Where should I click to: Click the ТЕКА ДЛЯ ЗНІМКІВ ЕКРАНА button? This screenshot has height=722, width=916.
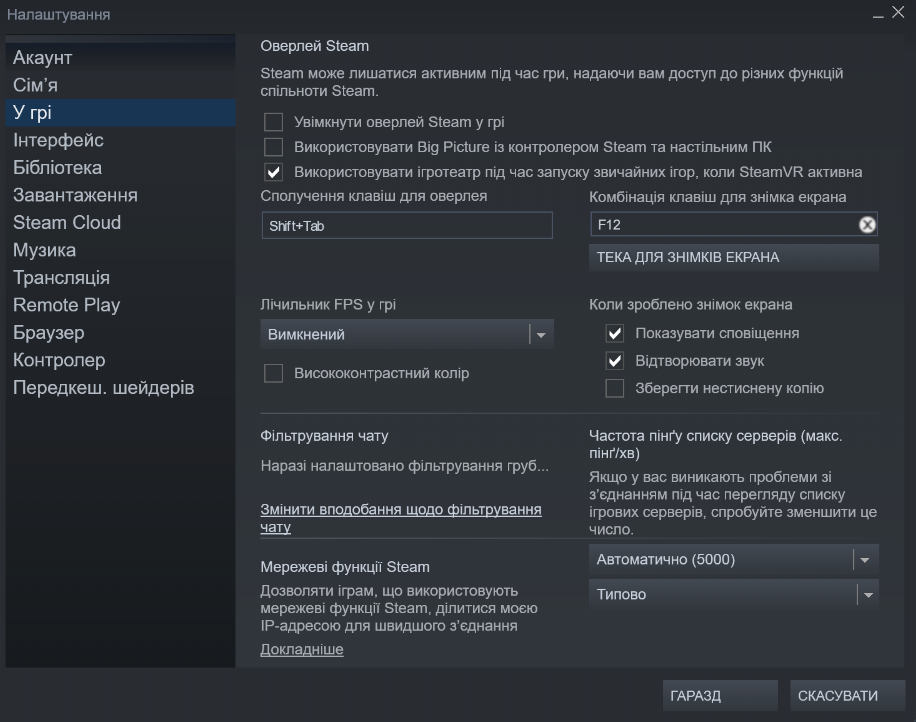click(x=733, y=257)
